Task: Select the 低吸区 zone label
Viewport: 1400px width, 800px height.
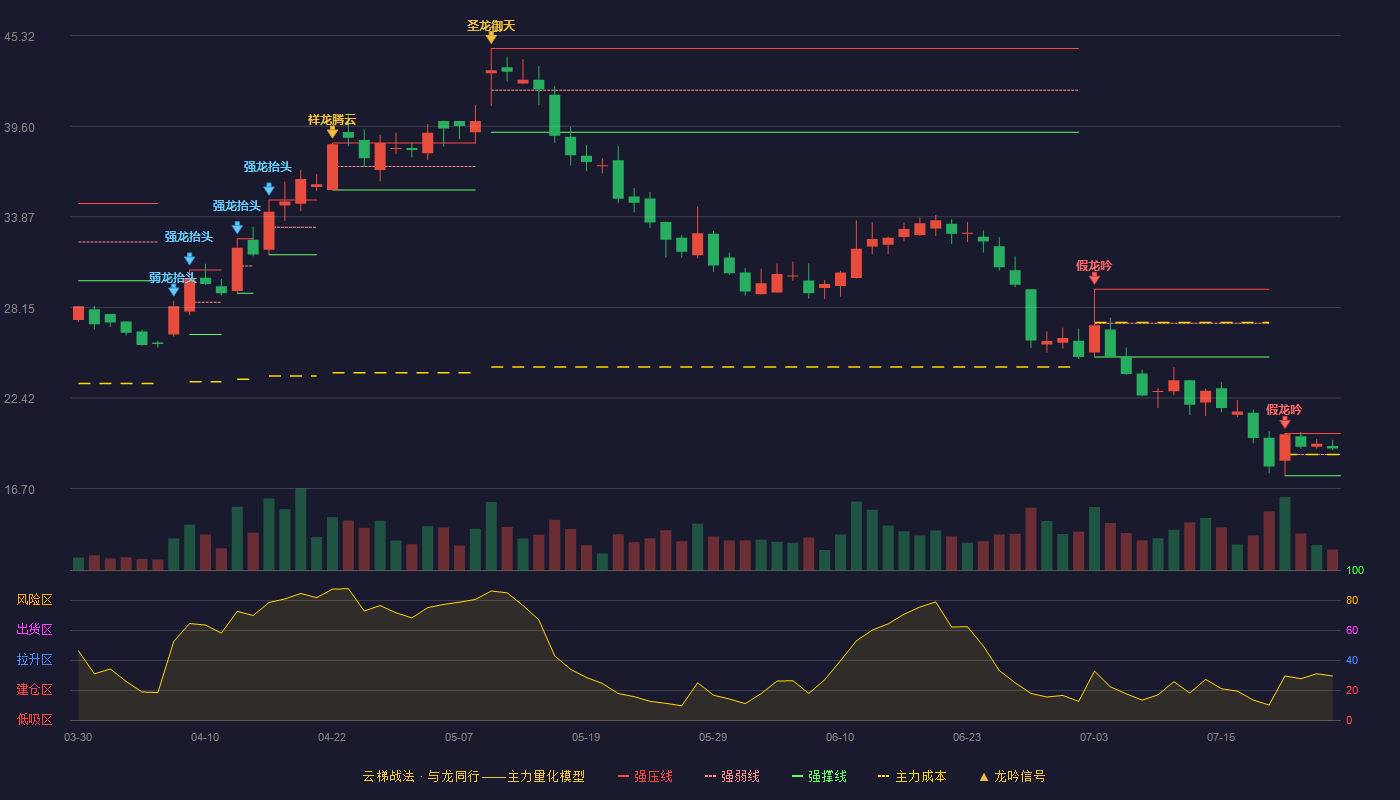Action: 34,719
